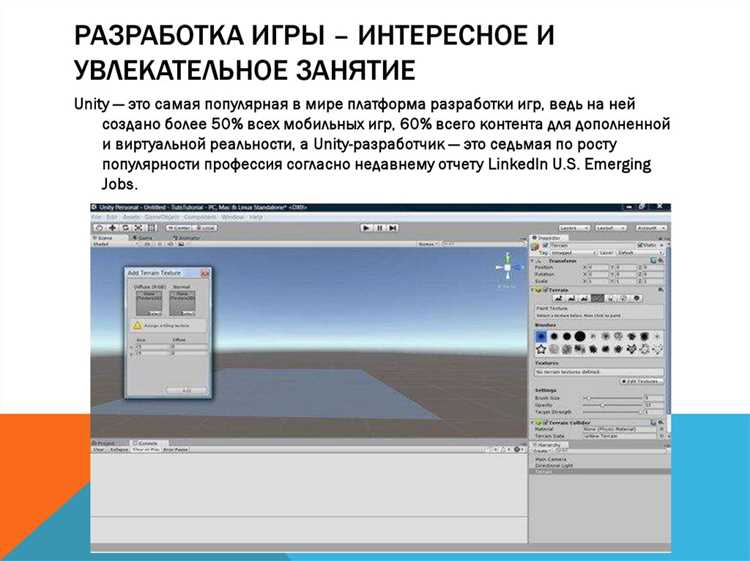Screen dimensions: 750x561
Task: Collapse the Transform component
Action: point(532,261)
